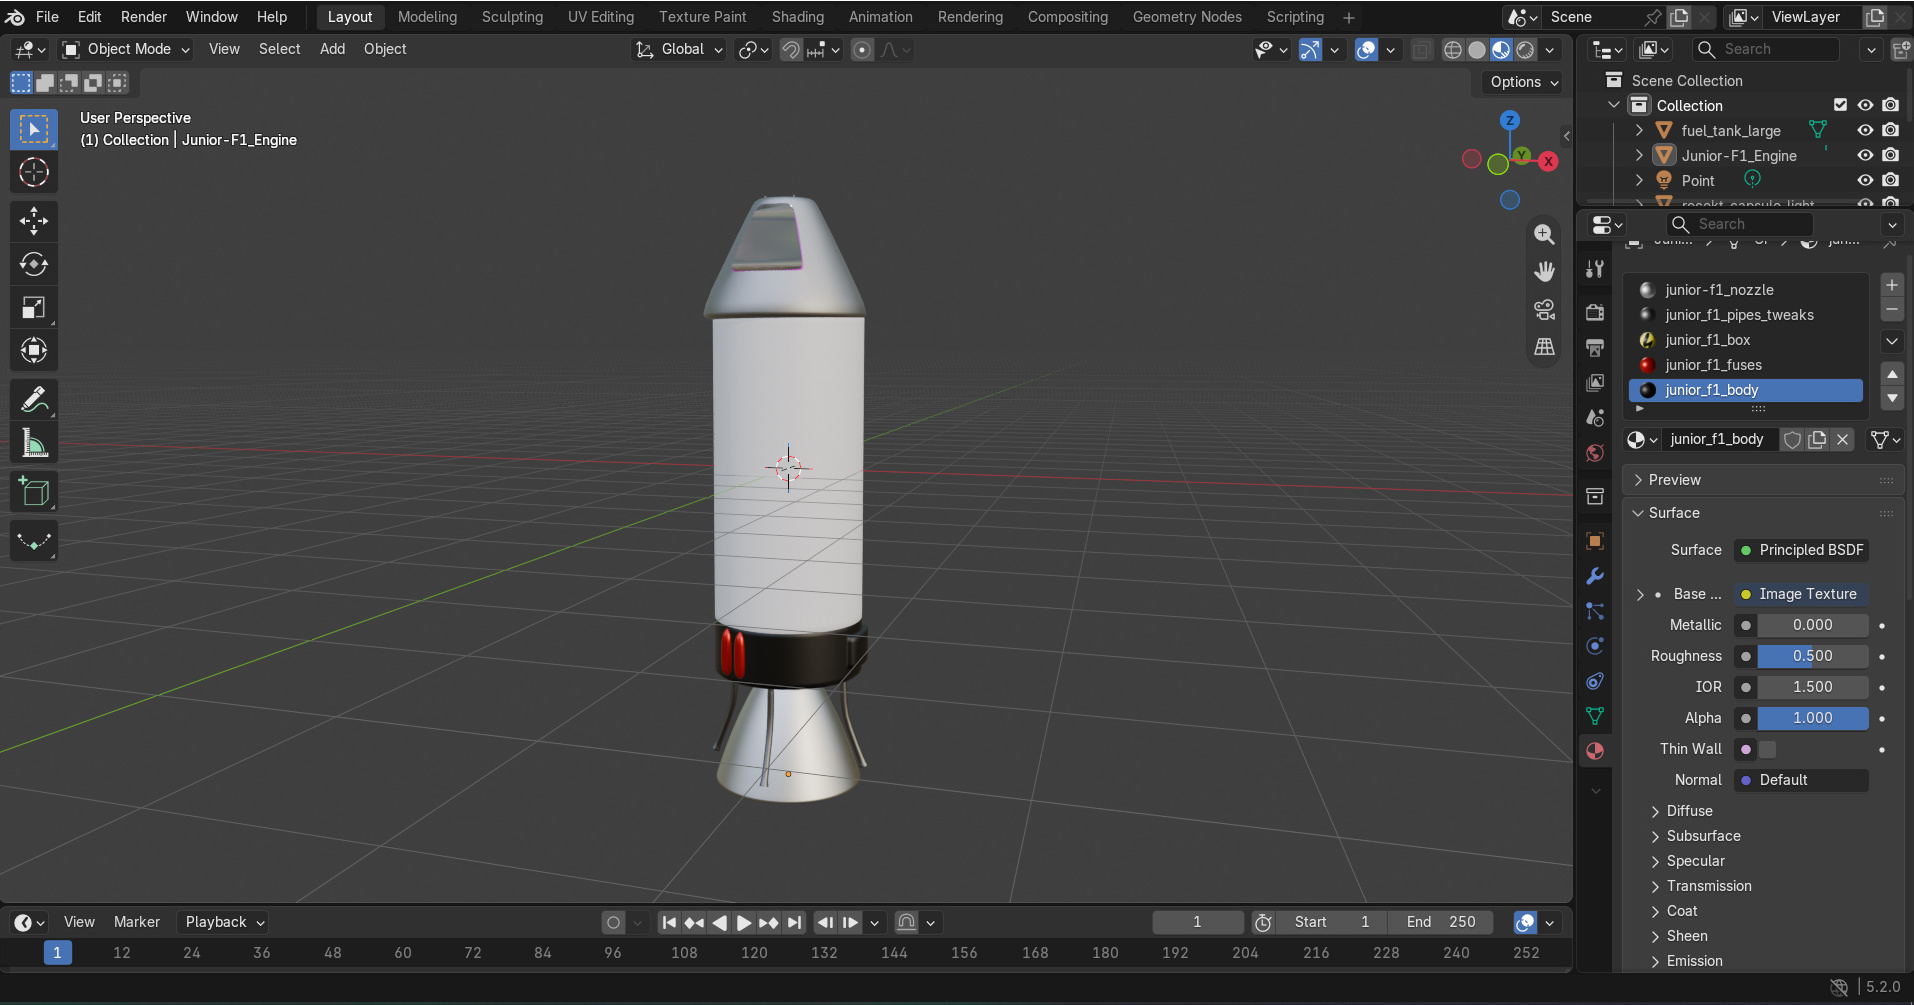The width and height of the screenshot is (1914, 1005).
Task: Select the Scale tool
Action: pos(34,307)
